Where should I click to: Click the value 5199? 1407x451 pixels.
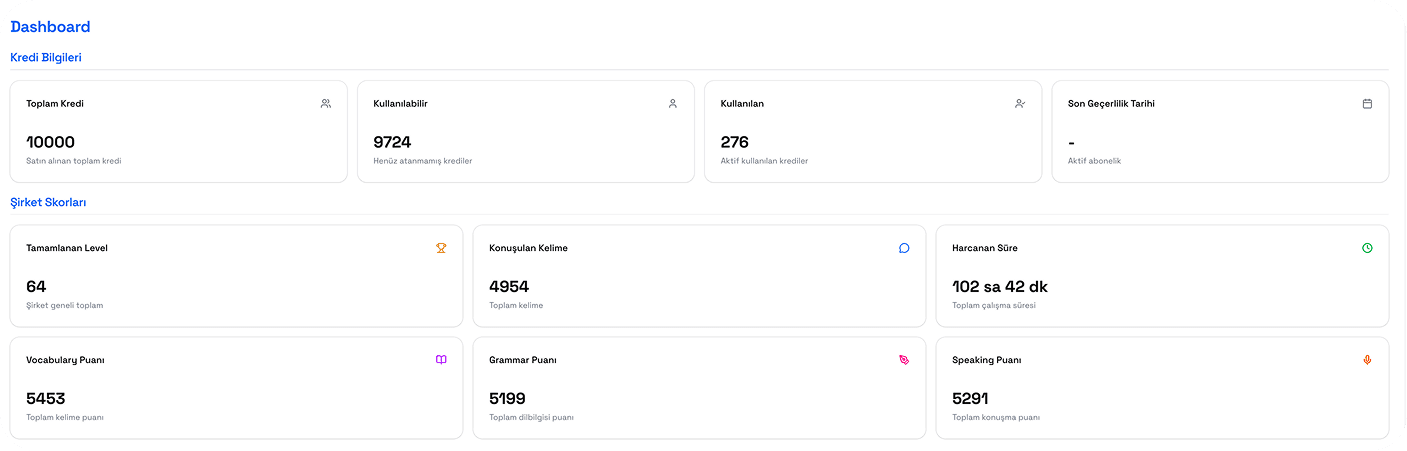pyautogui.click(x=507, y=398)
